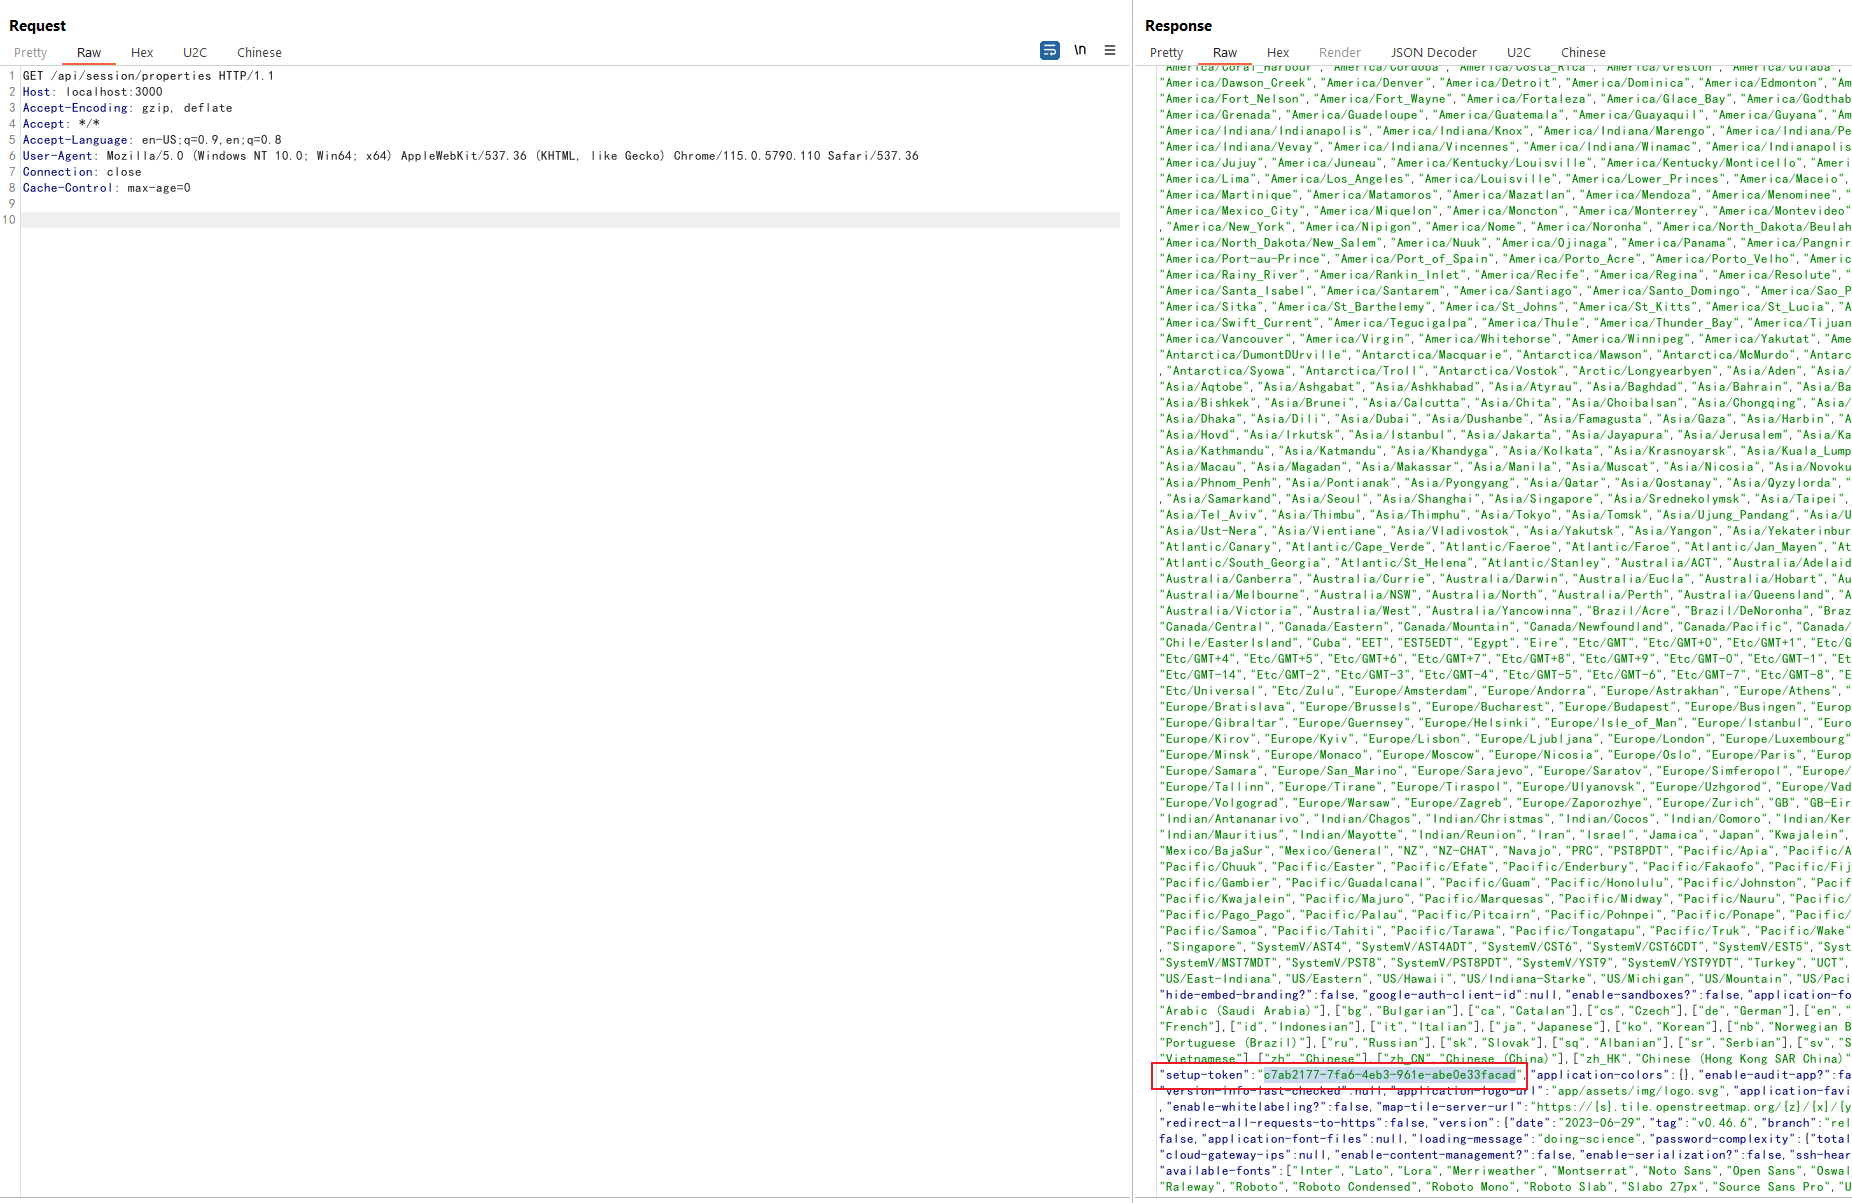Click the Accept: */* header line
This screenshot has height=1203, width=1852.
click(61, 124)
